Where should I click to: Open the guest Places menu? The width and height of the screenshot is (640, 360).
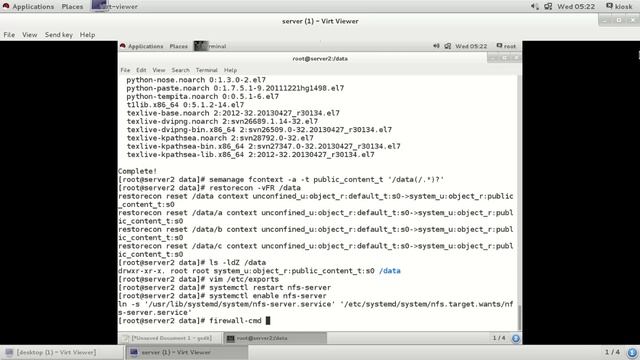(178, 46)
